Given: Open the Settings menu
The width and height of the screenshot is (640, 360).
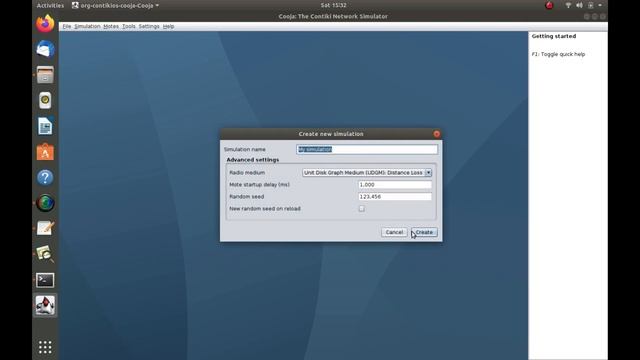Looking at the screenshot, I should (x=149, y=26).
